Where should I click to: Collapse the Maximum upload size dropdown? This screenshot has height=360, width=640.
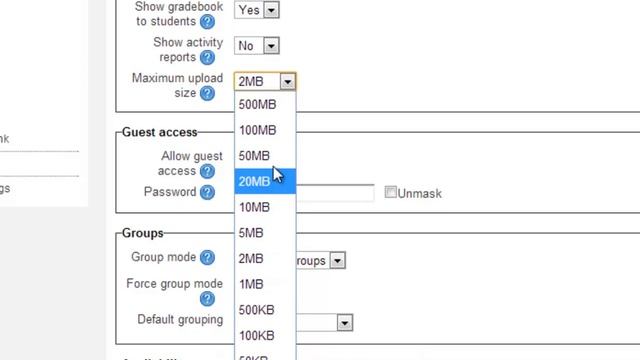(x=265, y=82)
